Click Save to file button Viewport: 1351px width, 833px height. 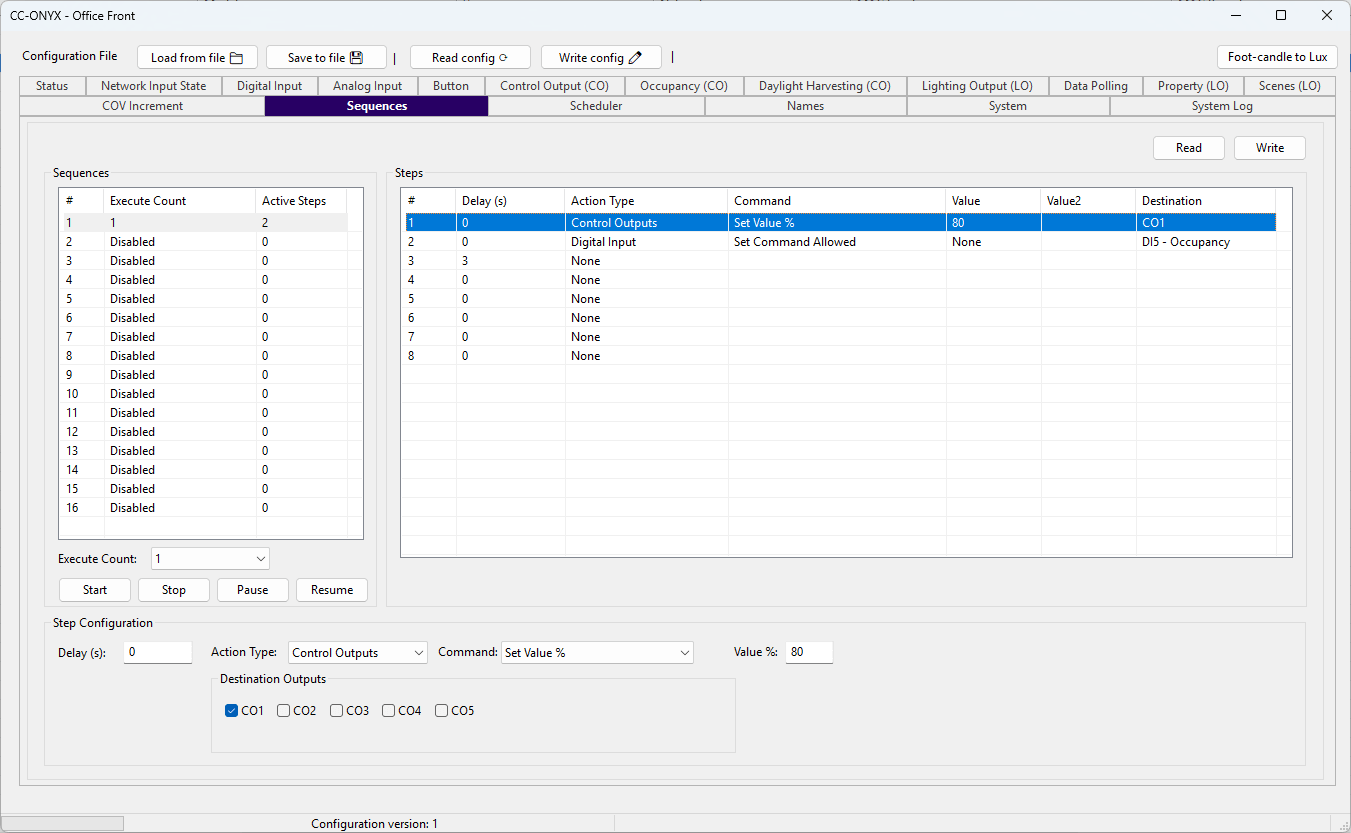tap(326, 57)
